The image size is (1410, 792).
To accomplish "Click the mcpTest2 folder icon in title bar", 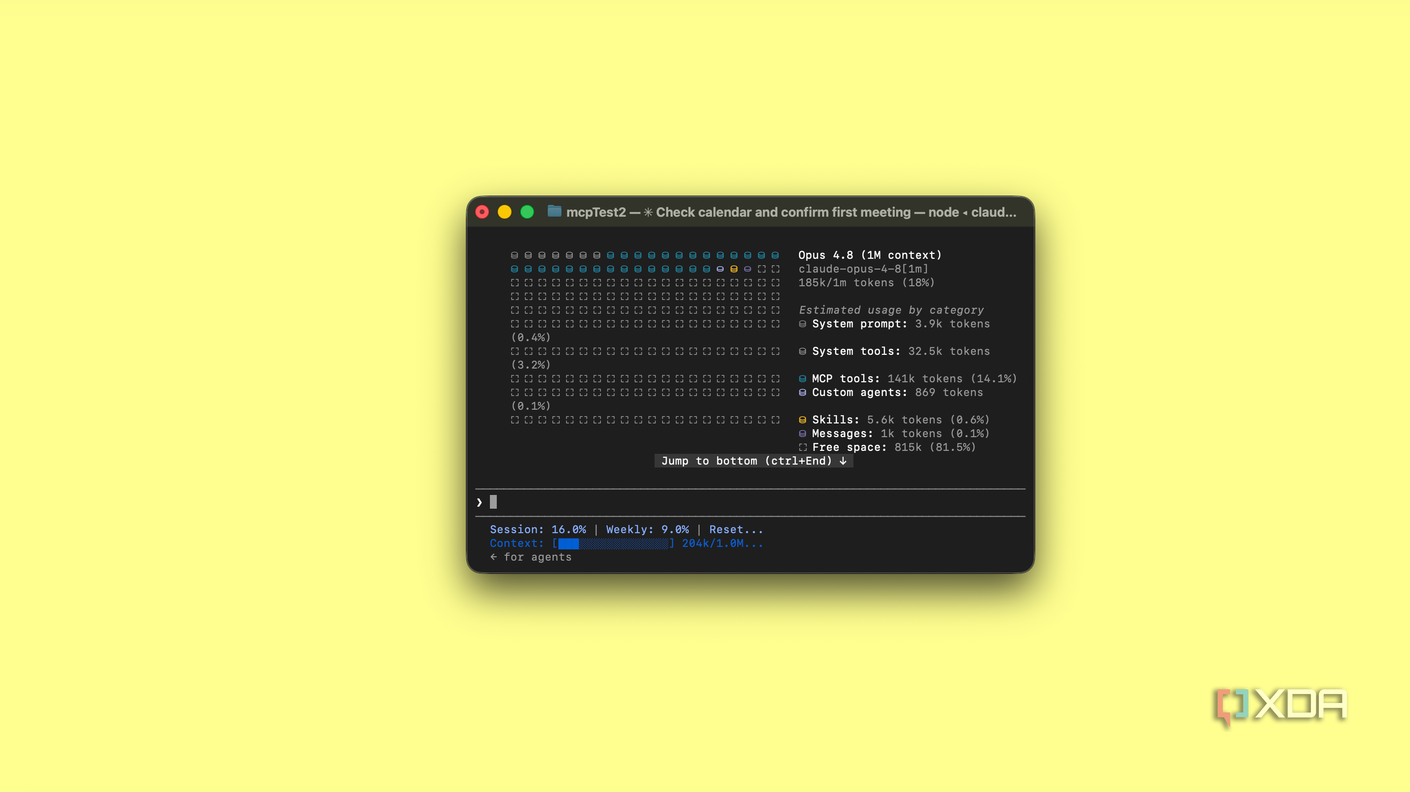I will (x=554, y=212).
